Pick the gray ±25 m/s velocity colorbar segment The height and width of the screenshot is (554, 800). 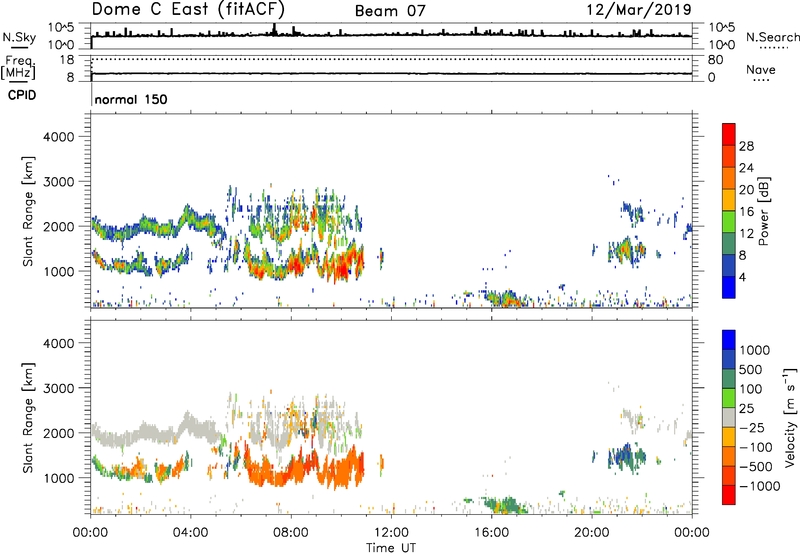(729, 417)
